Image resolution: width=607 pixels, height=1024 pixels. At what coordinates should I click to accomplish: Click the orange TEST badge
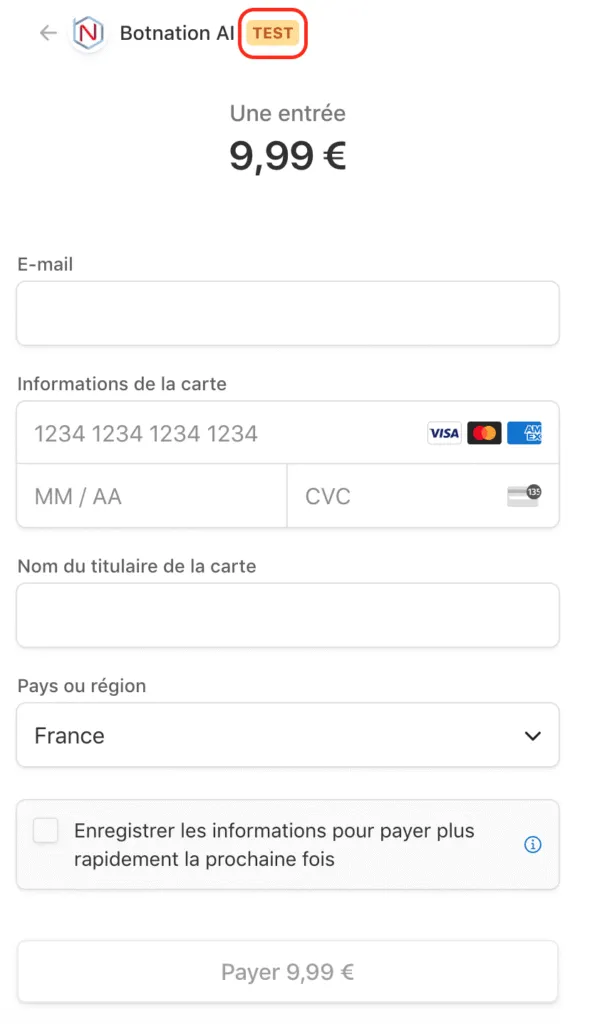[x=273, y=33]
